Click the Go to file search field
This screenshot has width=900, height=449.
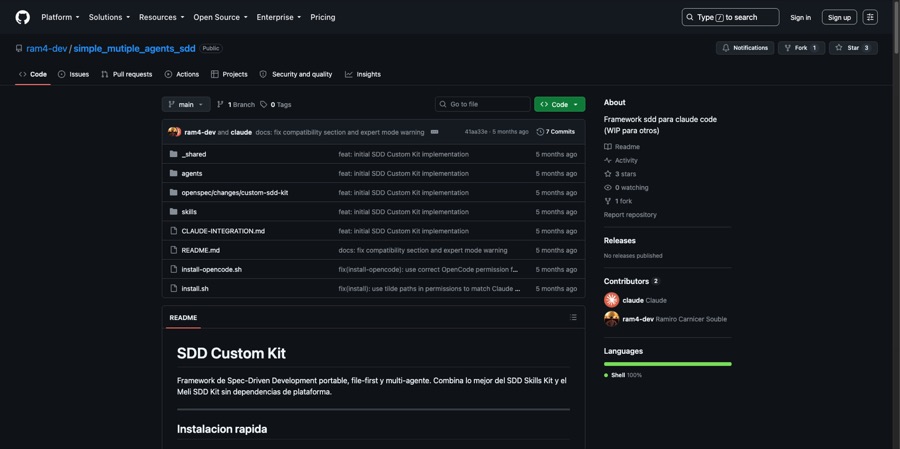483,104
